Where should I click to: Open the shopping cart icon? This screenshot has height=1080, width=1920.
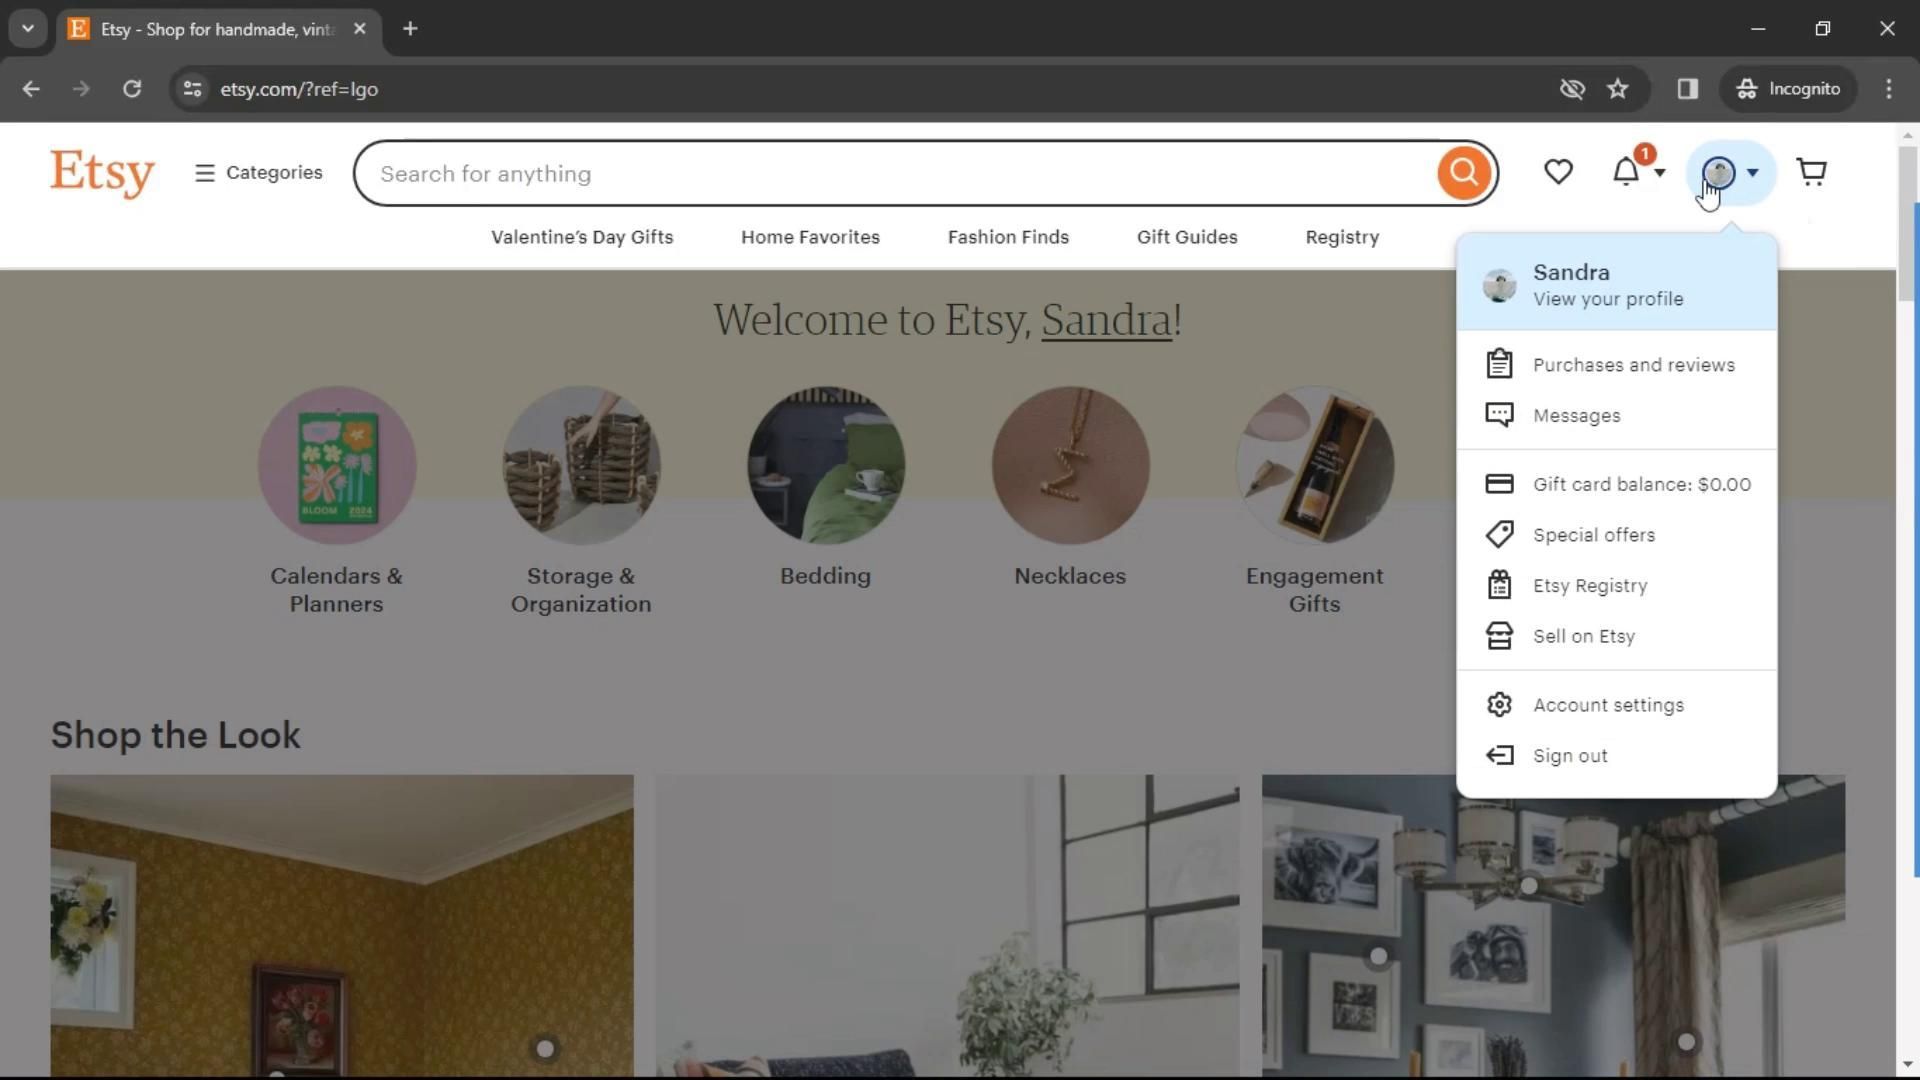coord(1811,172)
